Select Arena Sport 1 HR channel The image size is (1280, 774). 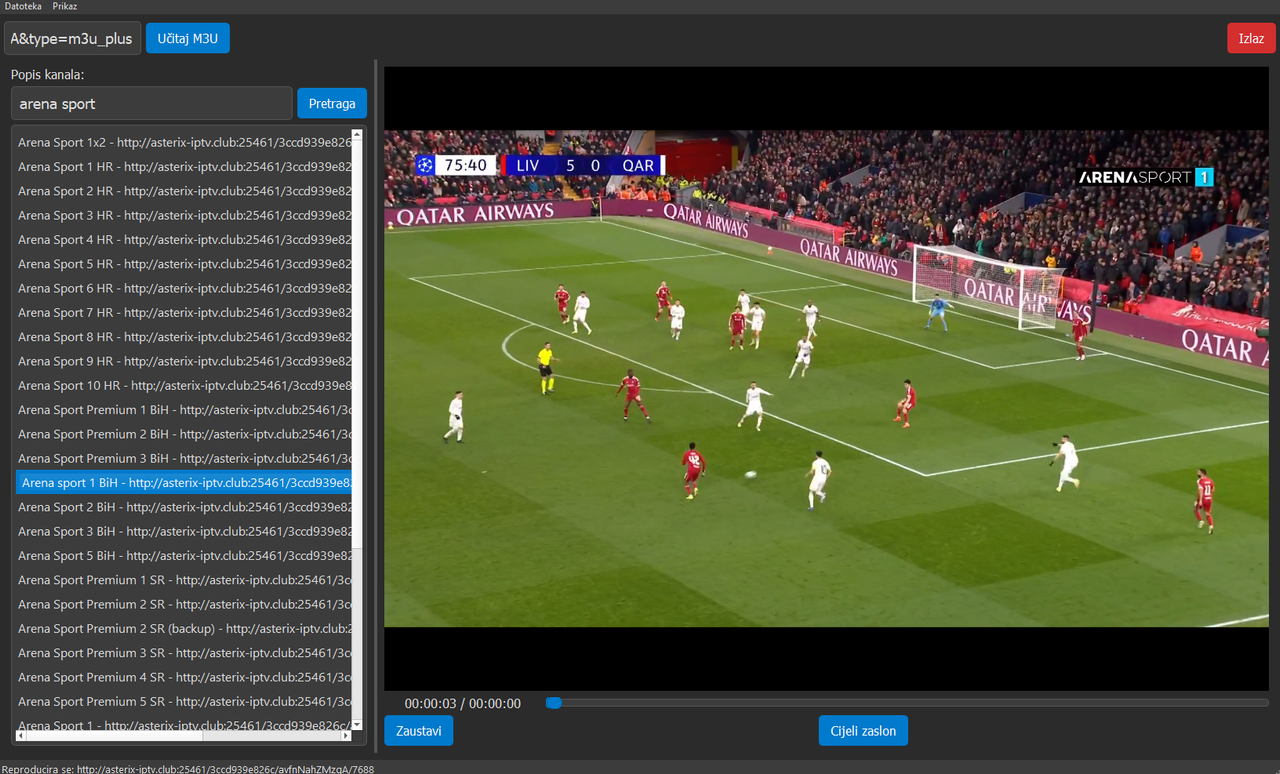184,167
